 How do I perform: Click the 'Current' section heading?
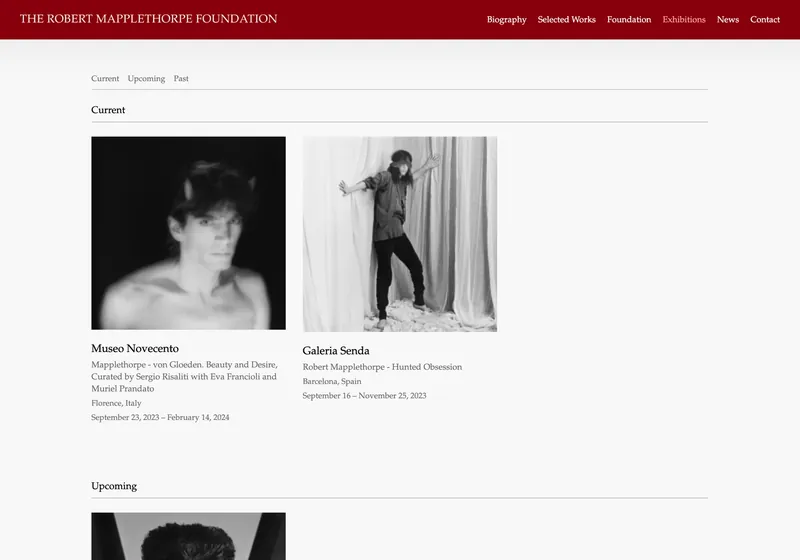(x=108, y=110)
